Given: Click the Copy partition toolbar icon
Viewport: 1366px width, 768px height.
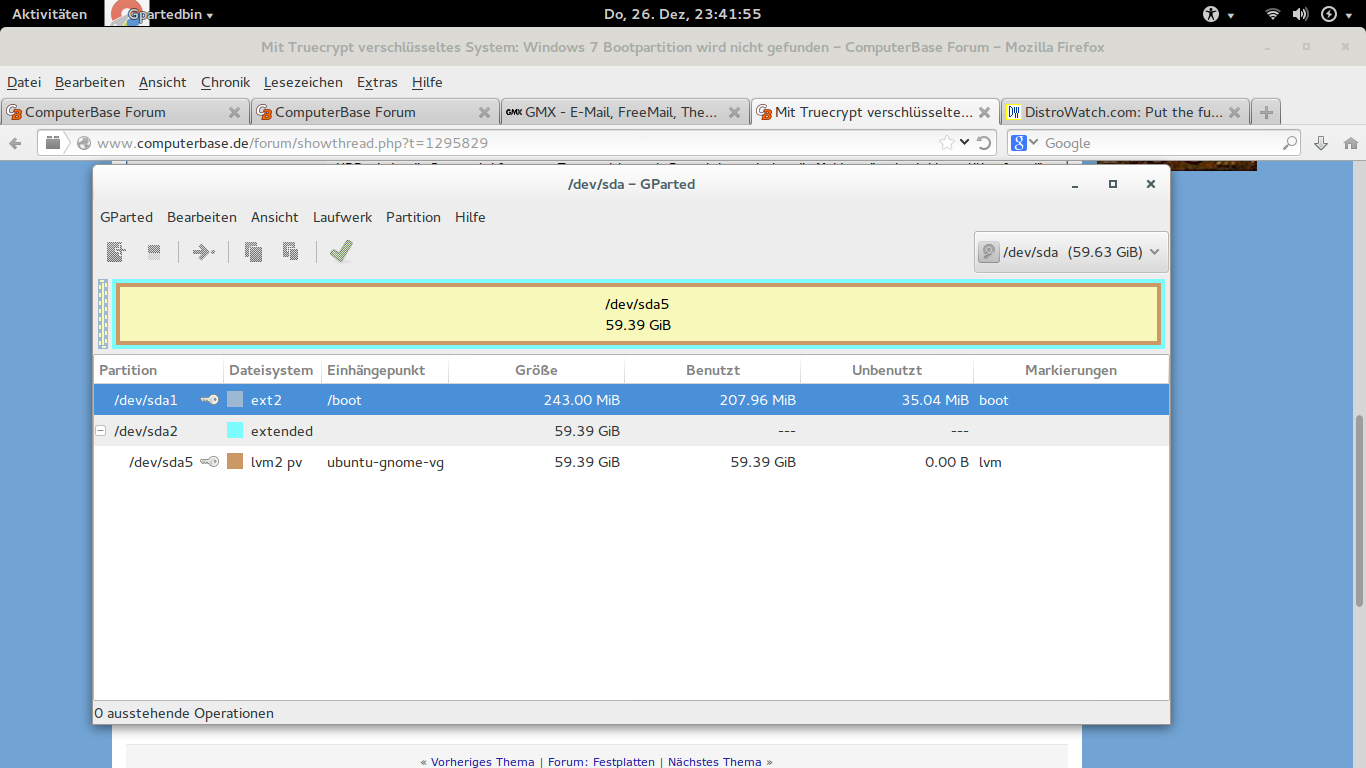Looking at the screenshot, I should (x=253, y=252).
